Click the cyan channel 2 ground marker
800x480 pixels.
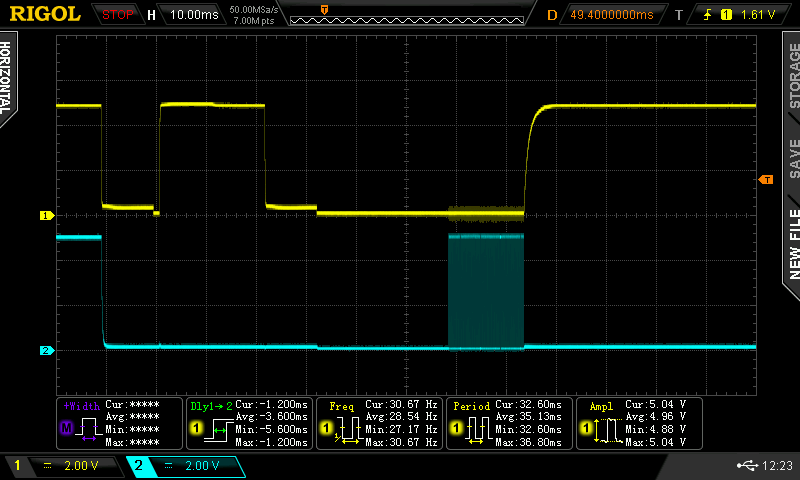47,350
